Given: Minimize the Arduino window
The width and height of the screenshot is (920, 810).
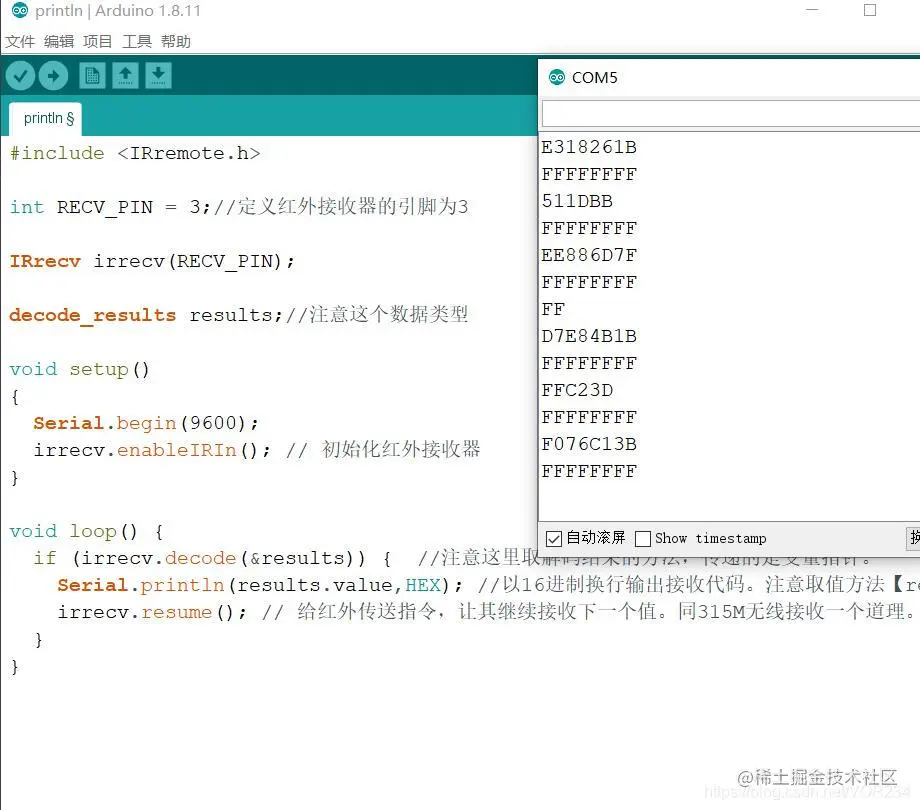Looking at the screenshot, I should click(x=812, y=10).
